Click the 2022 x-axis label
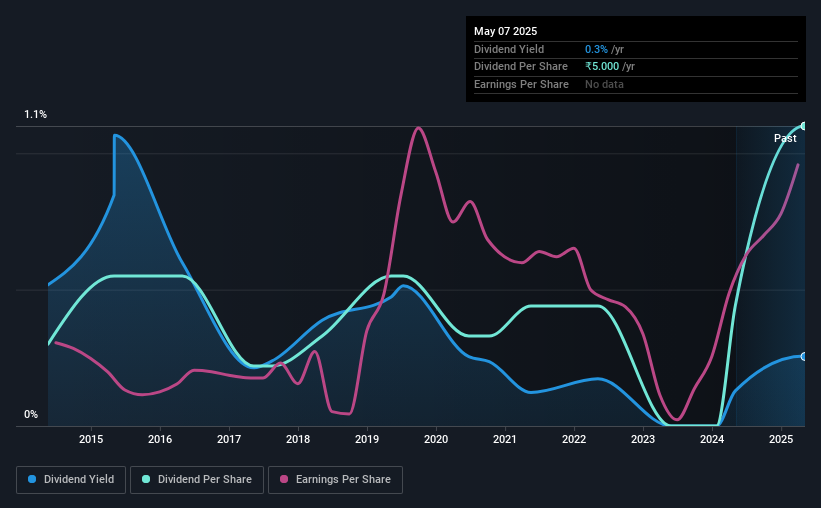The width and height of the screenshot is (821, 508). 574,439
